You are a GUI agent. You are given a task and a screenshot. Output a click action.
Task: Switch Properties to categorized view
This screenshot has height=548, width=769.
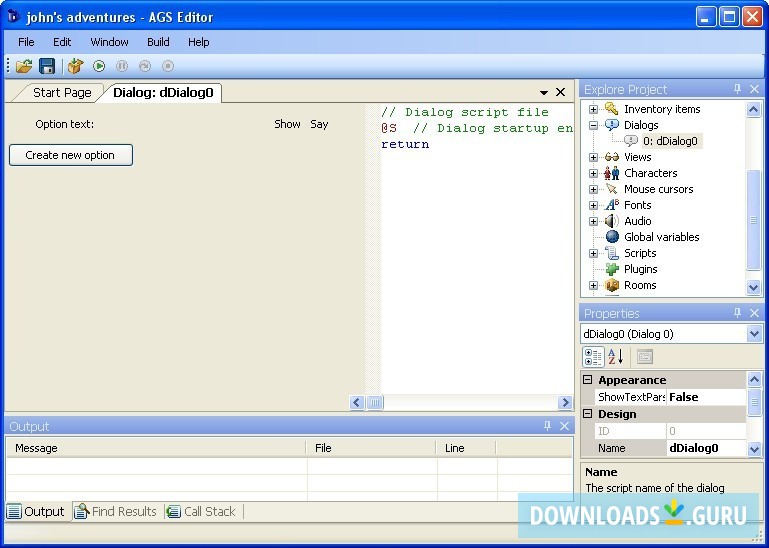[593, 357]
